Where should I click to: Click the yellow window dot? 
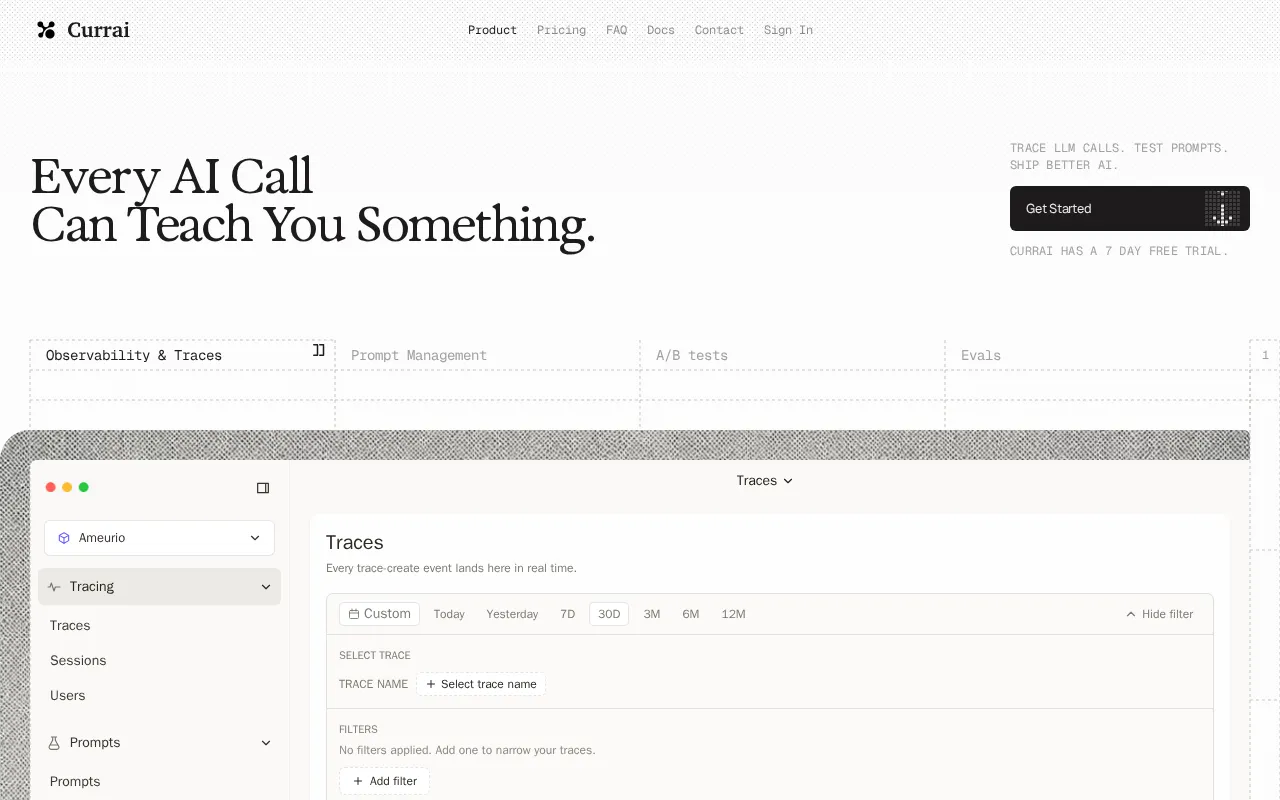(x=67, y=487)
